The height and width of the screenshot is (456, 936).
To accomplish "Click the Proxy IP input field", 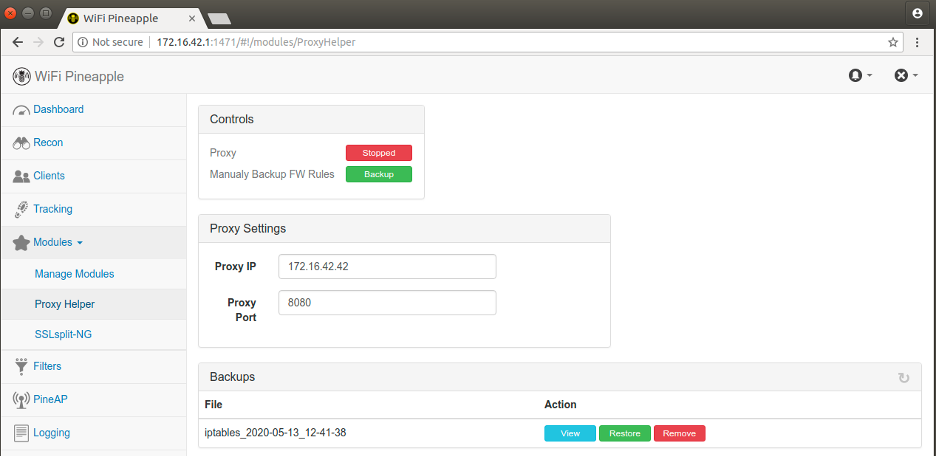I will coord(387,266).
